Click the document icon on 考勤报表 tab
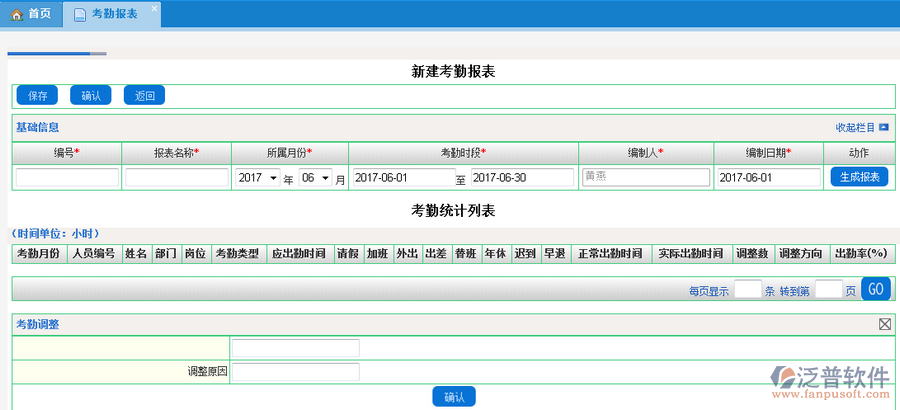The image size is (900, 410). click(80, 14)
